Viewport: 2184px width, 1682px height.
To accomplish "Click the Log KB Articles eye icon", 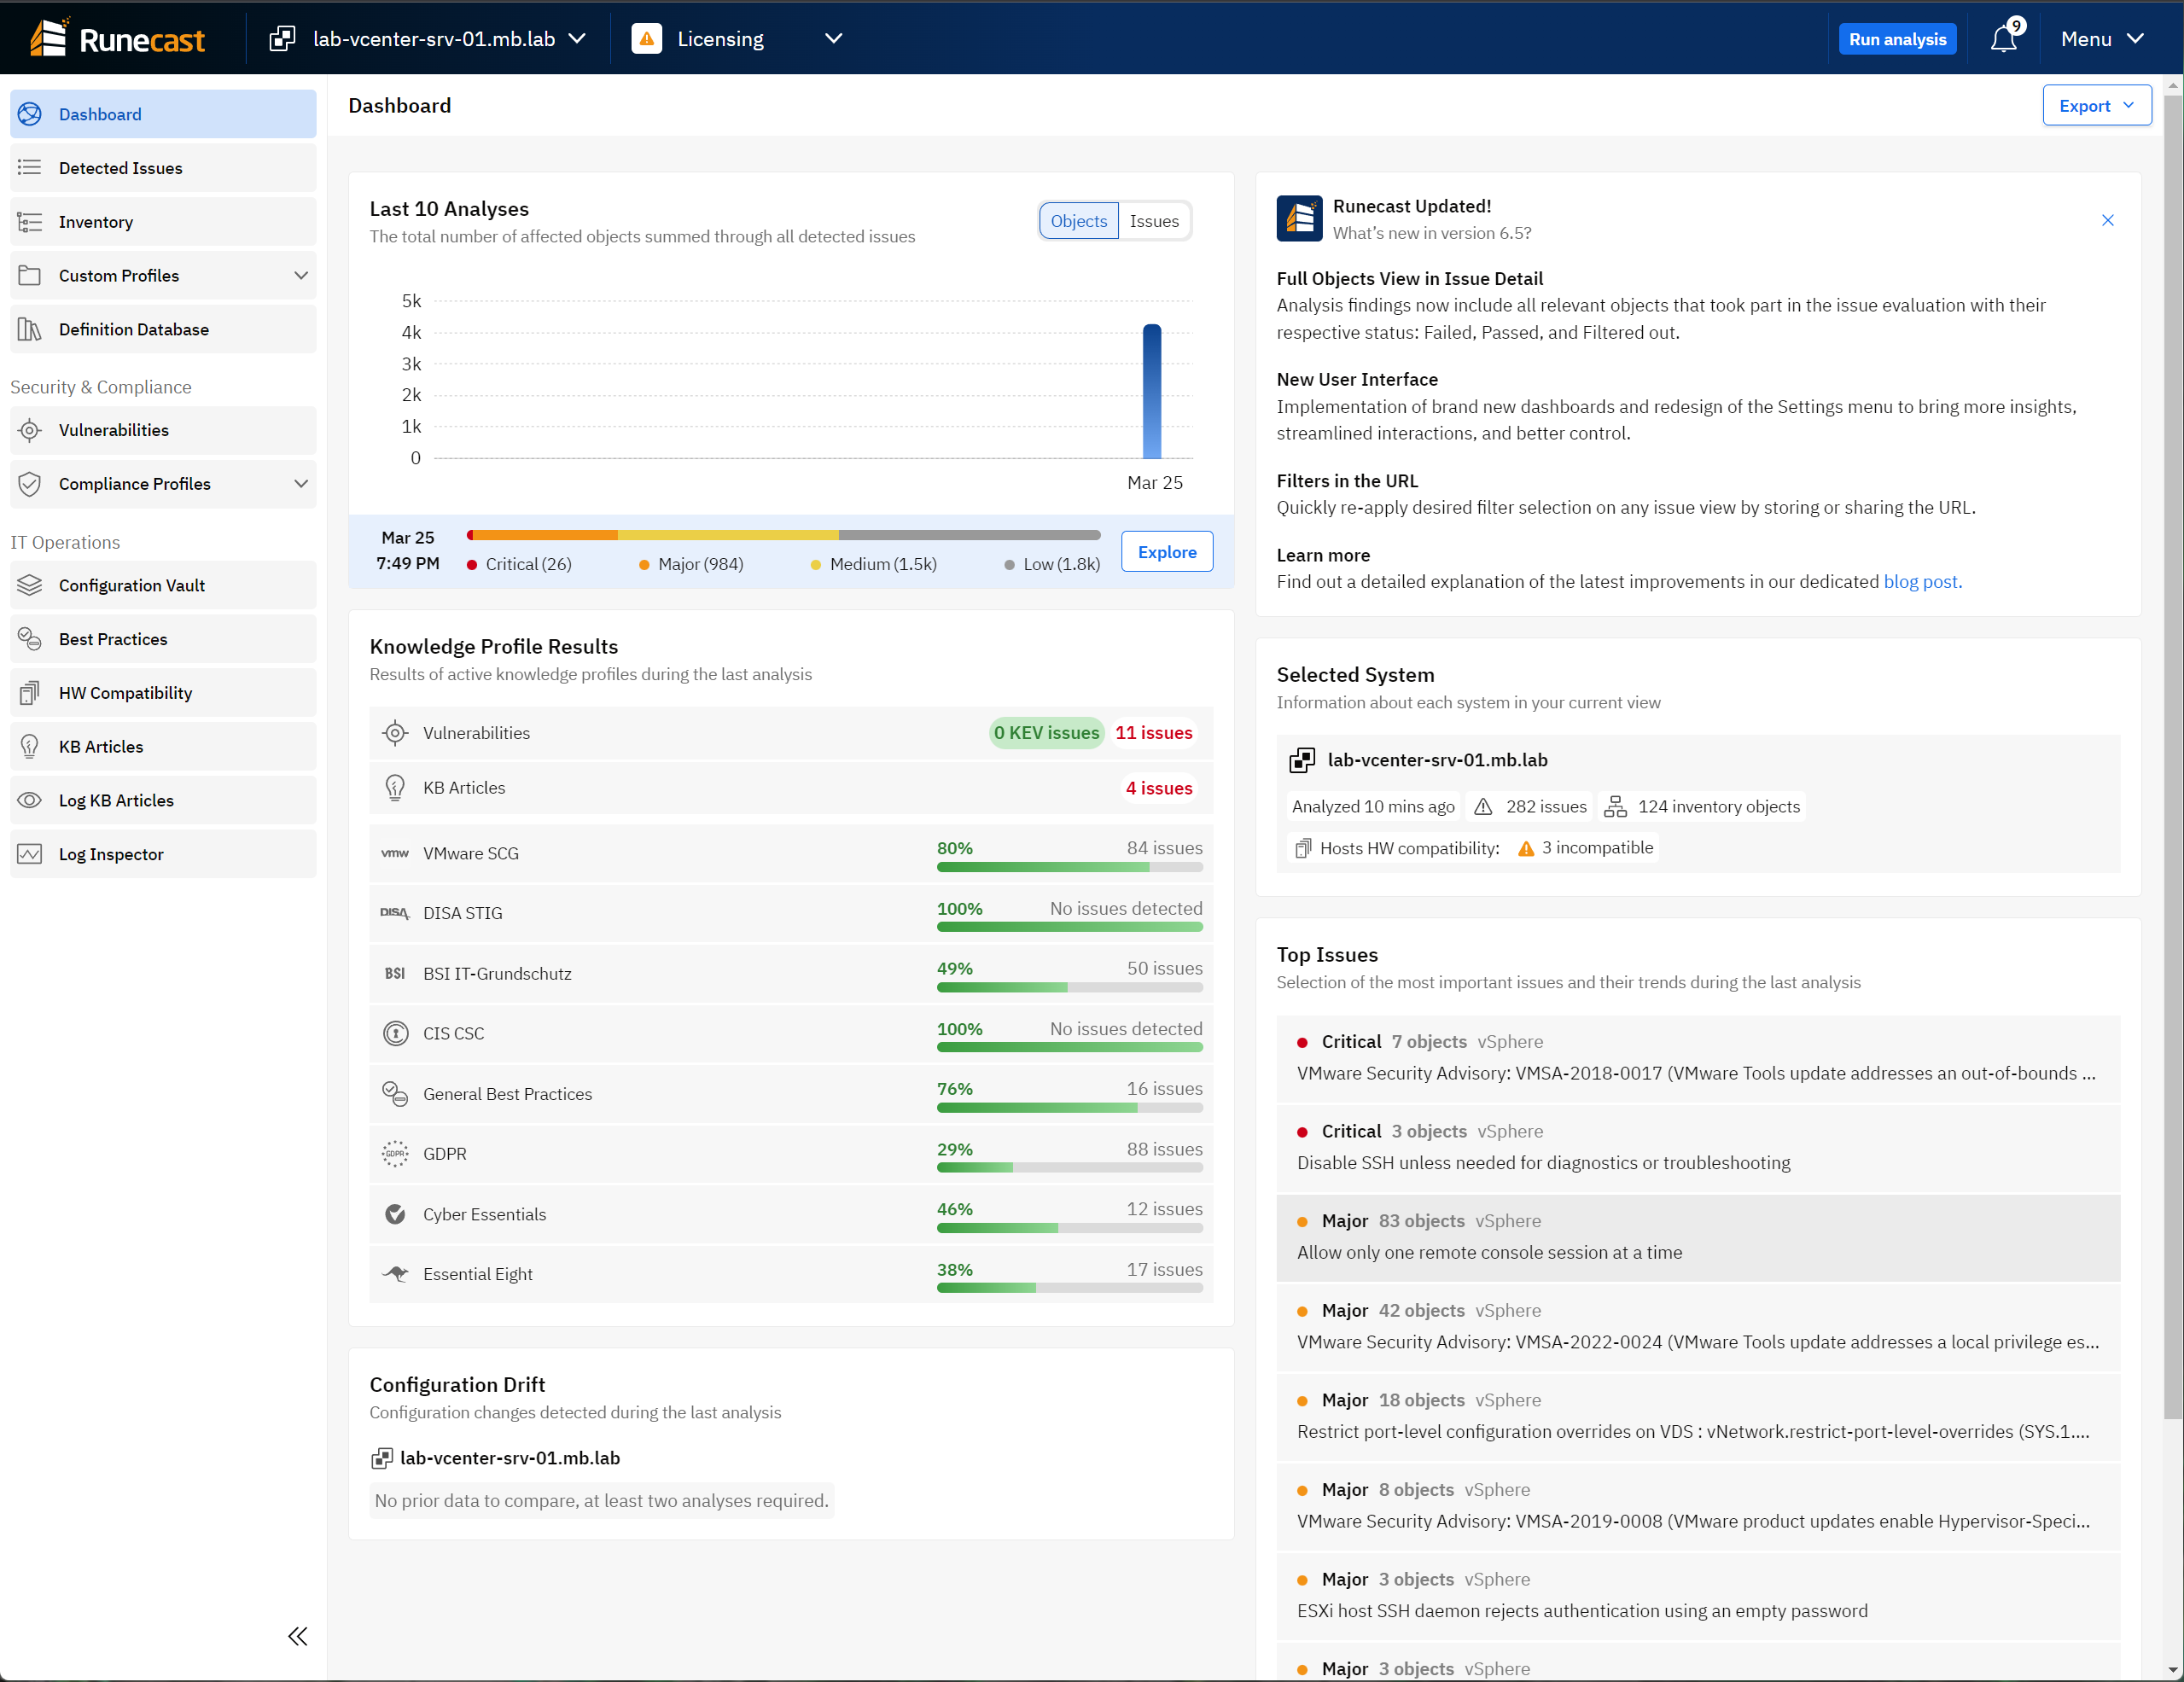I will pyautogui.click(x=30, y=800).
